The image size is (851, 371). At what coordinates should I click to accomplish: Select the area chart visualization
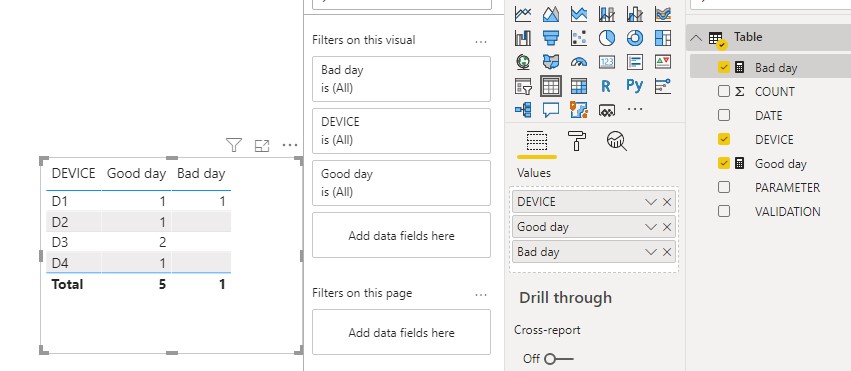pos(551,14)
